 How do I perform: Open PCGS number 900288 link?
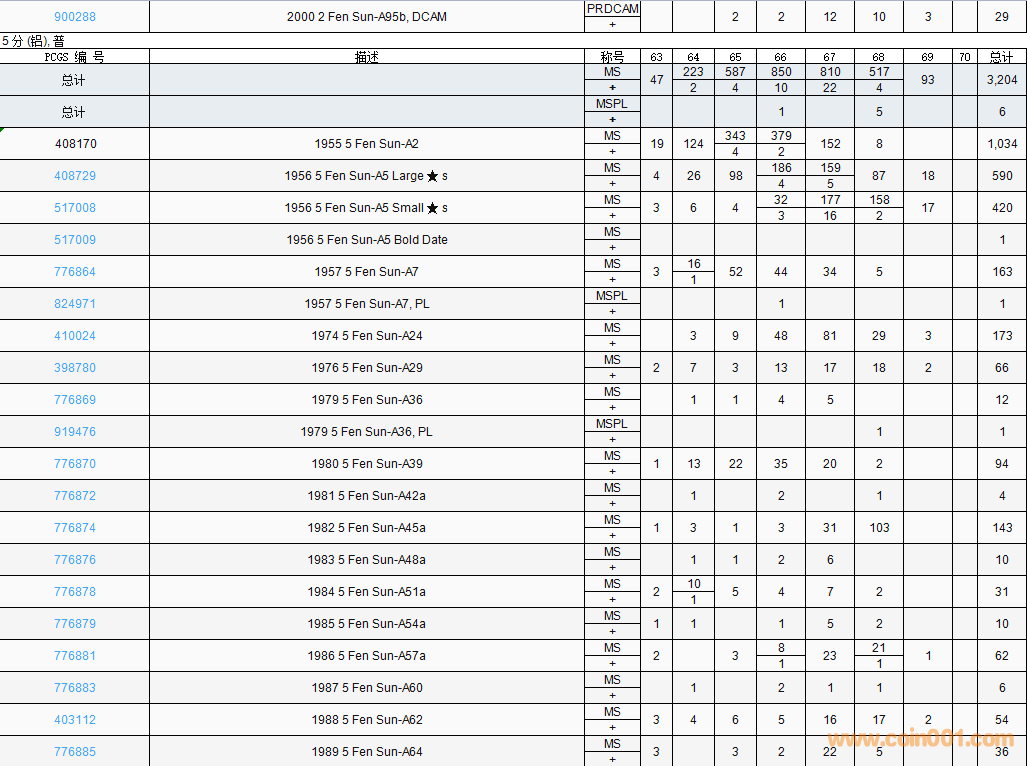(x=75, y=17)
